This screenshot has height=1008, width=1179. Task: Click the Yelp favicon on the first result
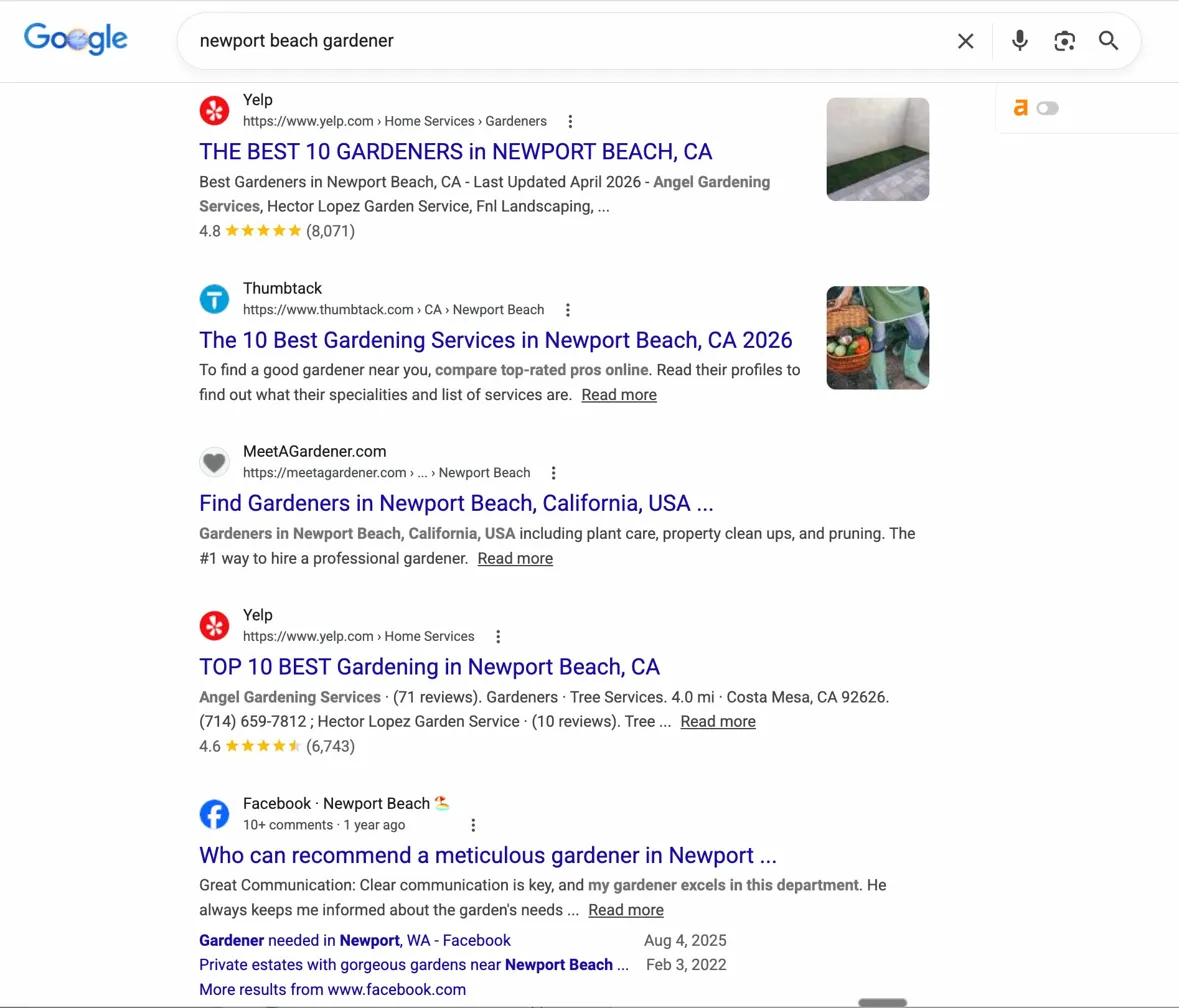[x=214, y=111]
